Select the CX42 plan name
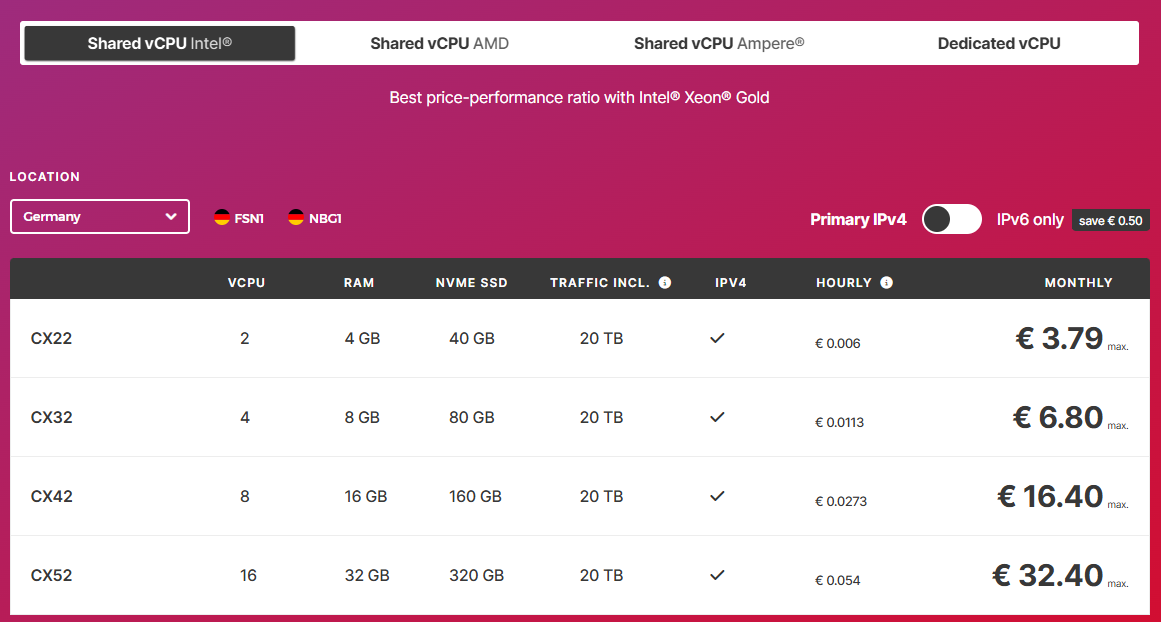 51,496
